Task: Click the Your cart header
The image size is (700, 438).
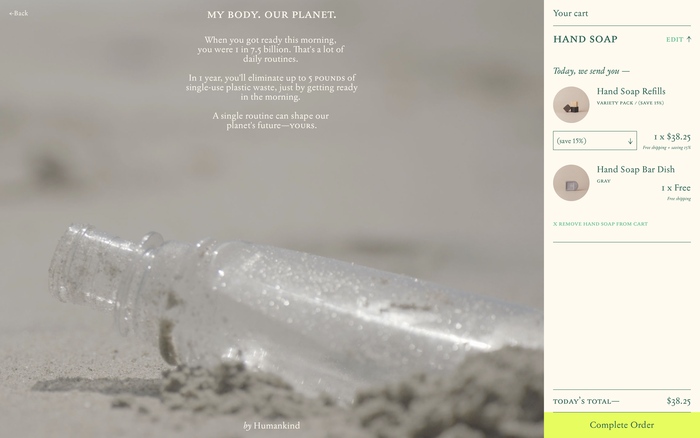Action: [570, 13]
